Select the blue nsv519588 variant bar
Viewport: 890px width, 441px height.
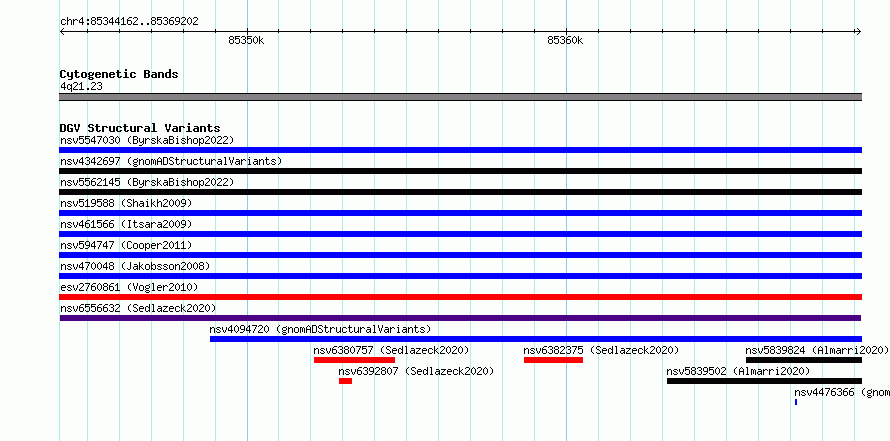460,213
